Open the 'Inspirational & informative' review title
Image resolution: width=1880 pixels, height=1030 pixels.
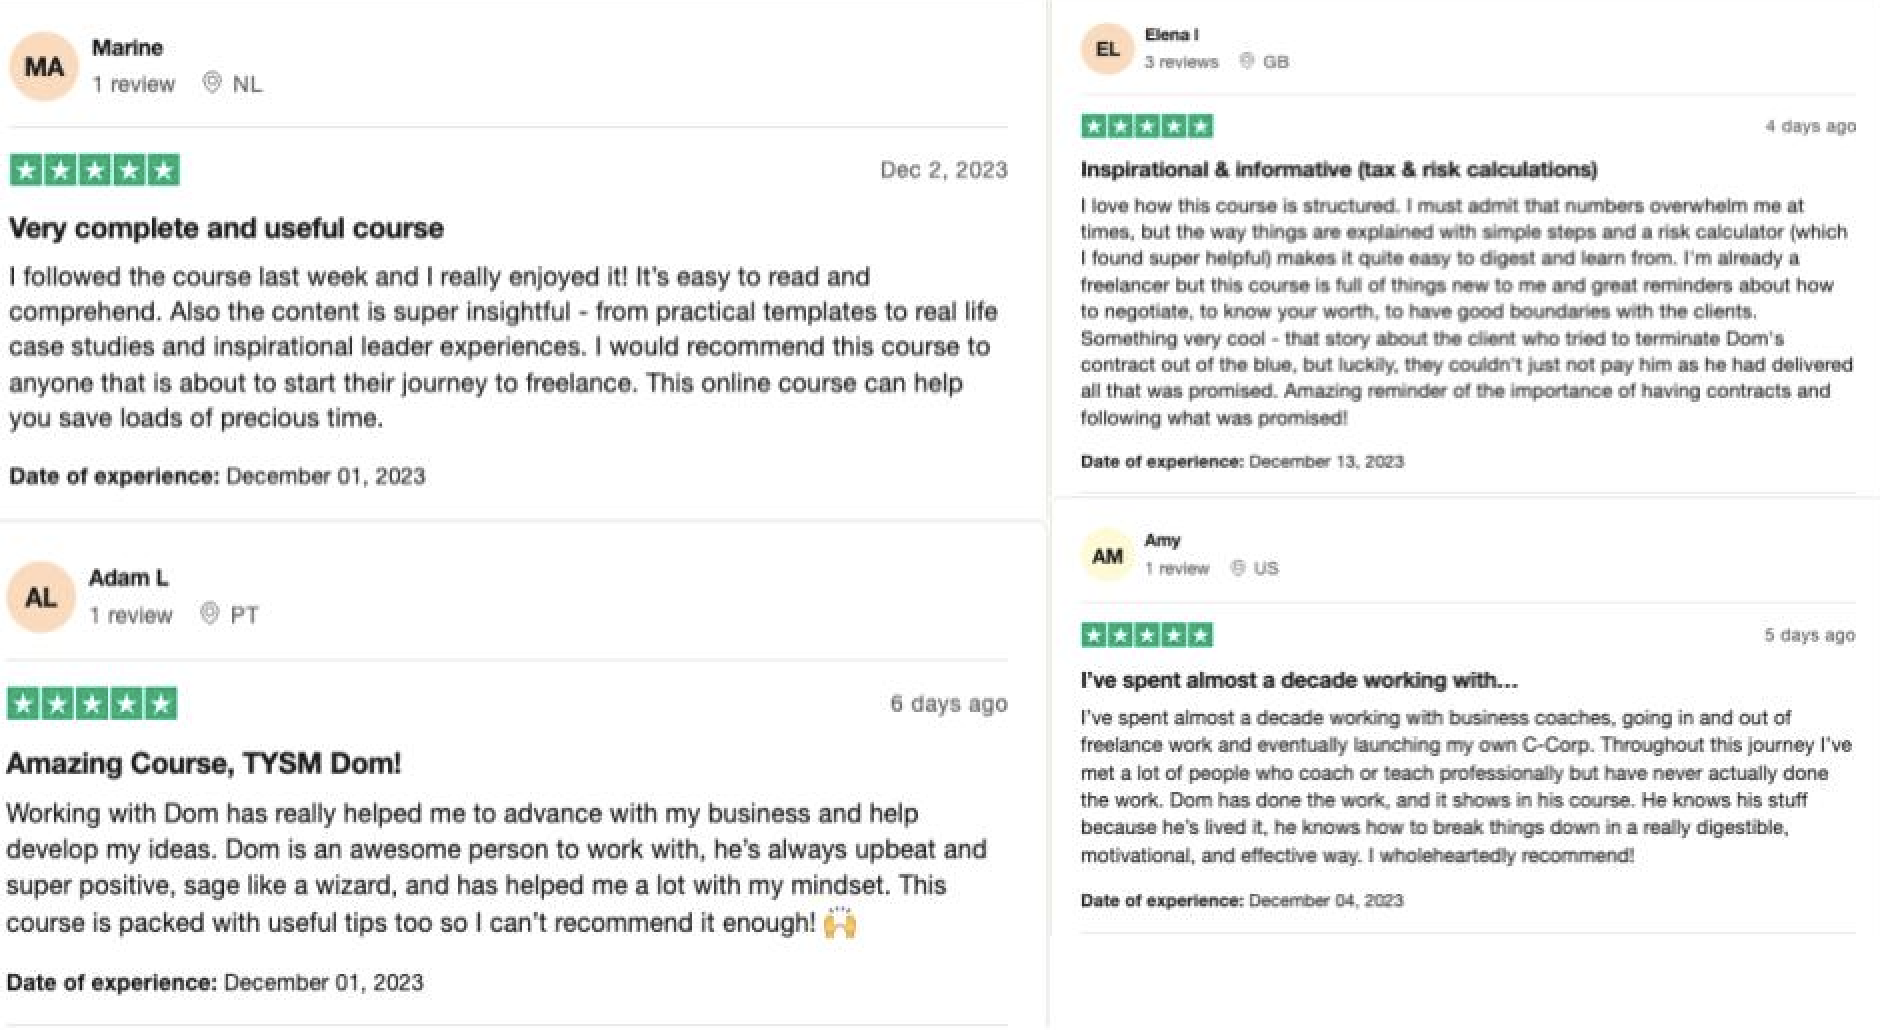tap(1339, 170)
